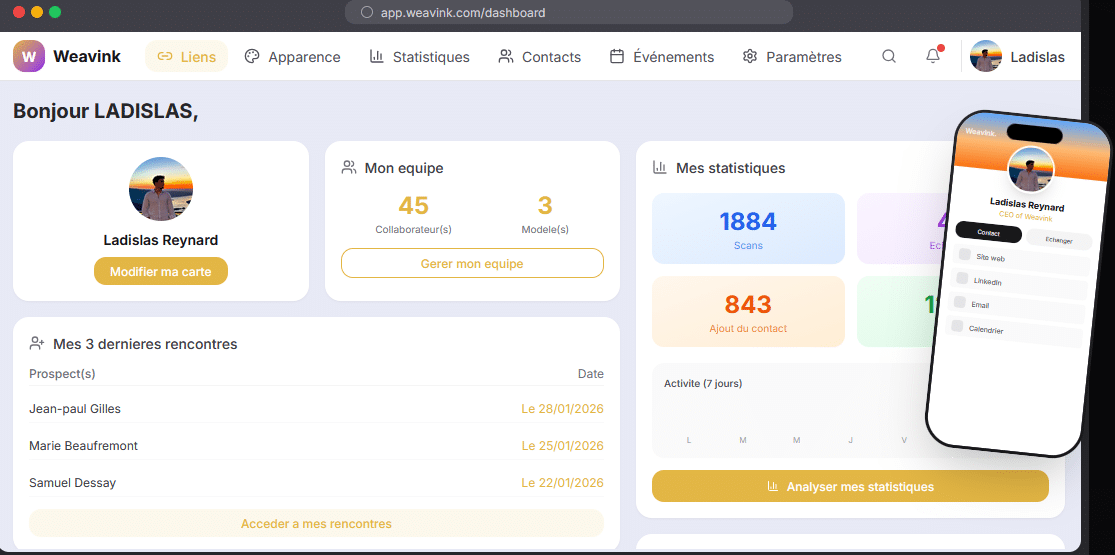
Task: Click Gerer mon equipe button
Action: tap(472, 263)
